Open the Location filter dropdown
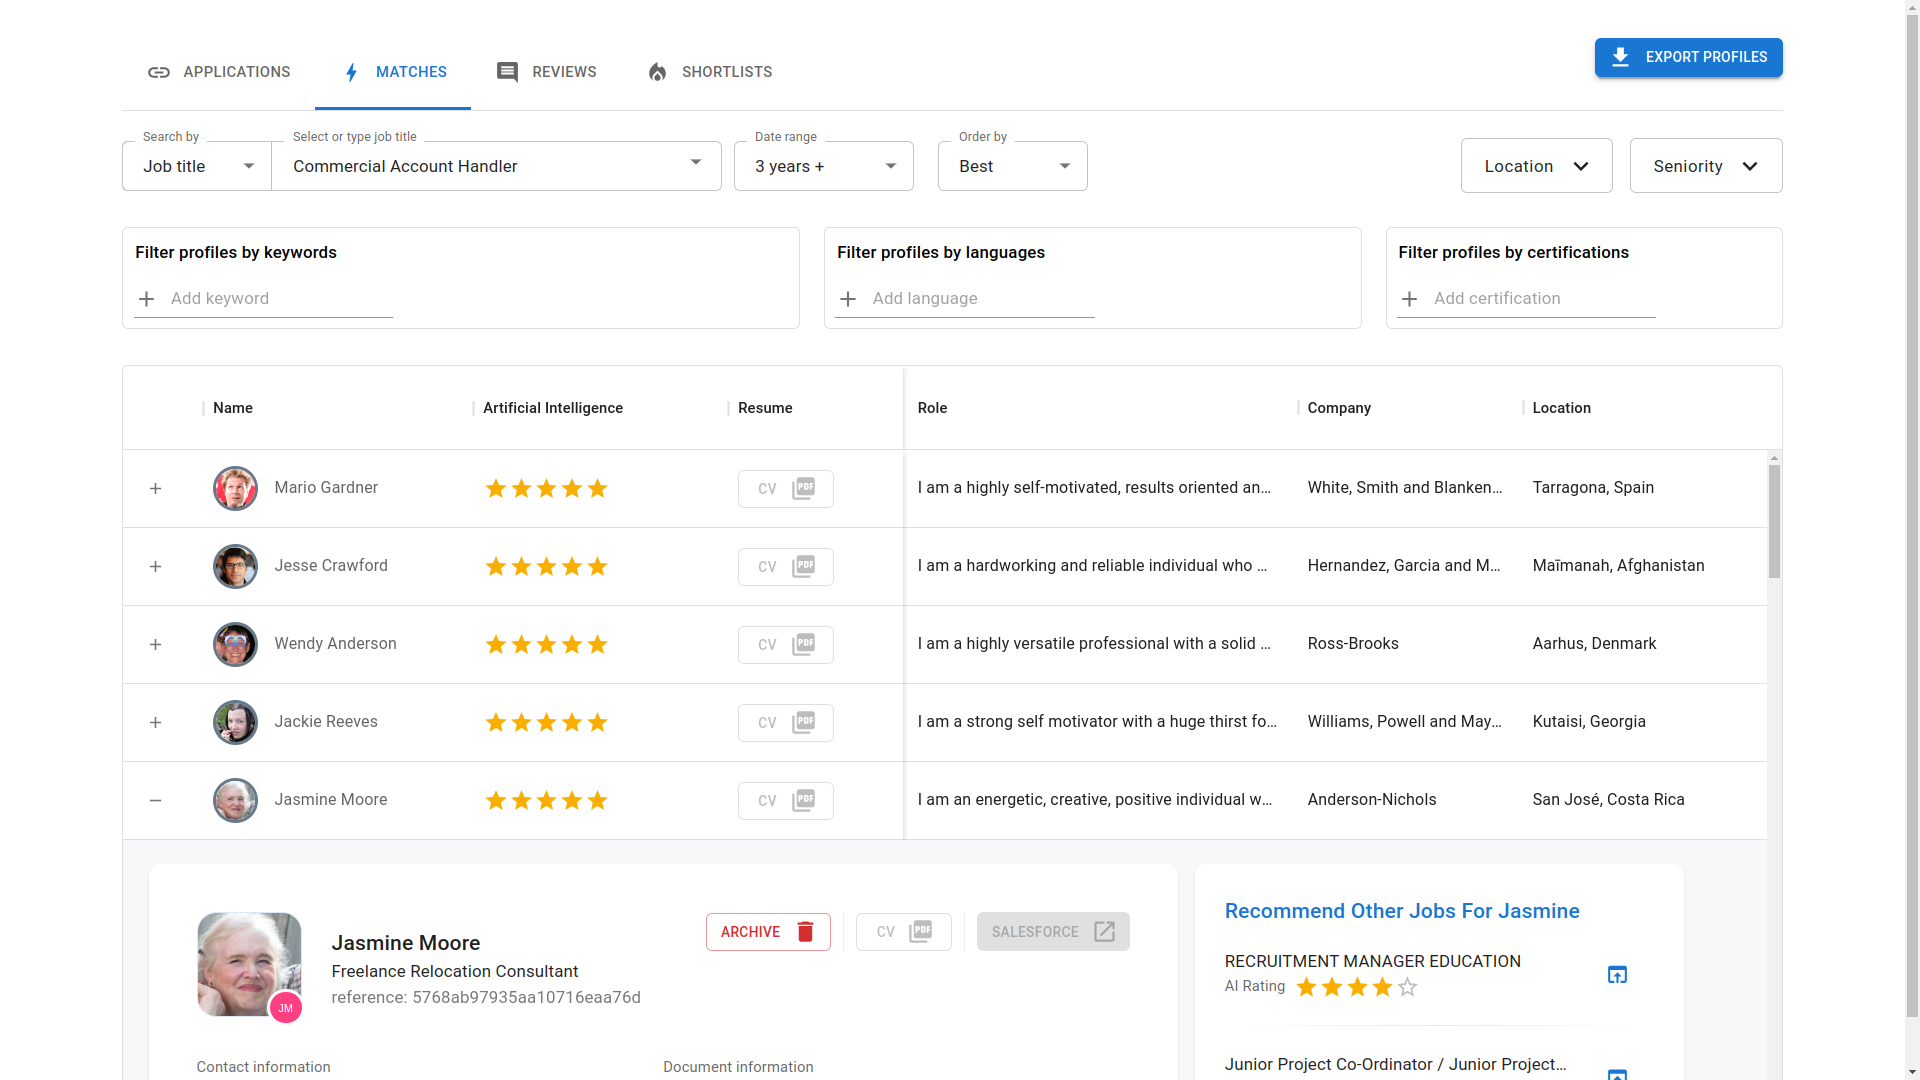The width and height of the screenshot is (1920, 1080). tap(1536, 166)
